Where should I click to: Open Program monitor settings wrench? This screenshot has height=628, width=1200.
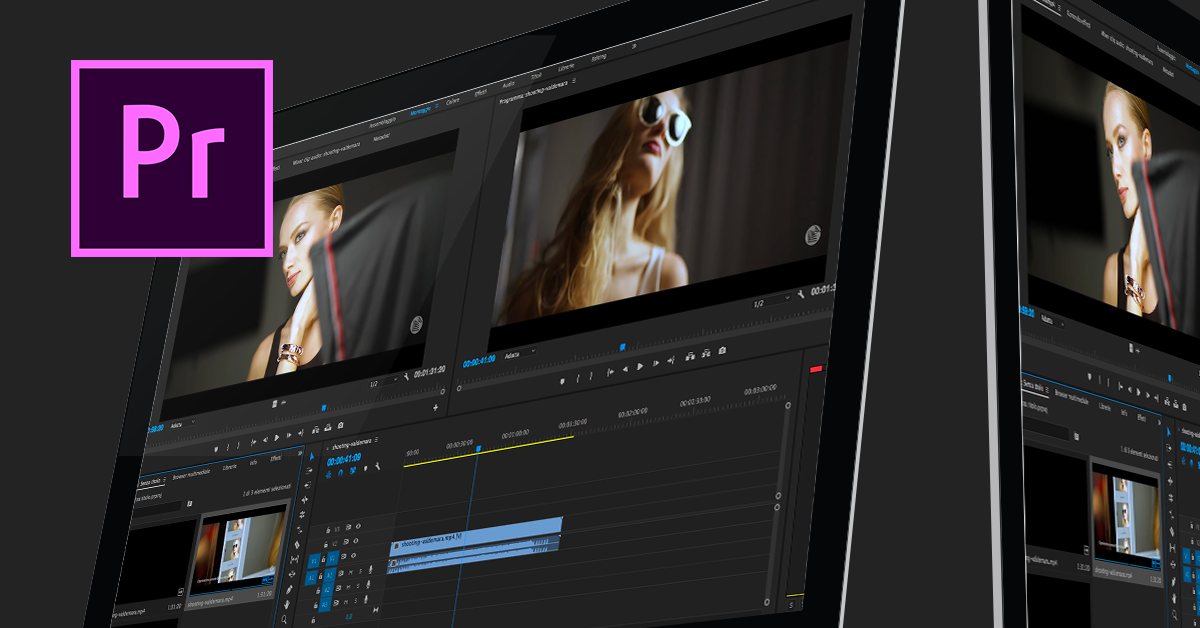tap(803, 296)
